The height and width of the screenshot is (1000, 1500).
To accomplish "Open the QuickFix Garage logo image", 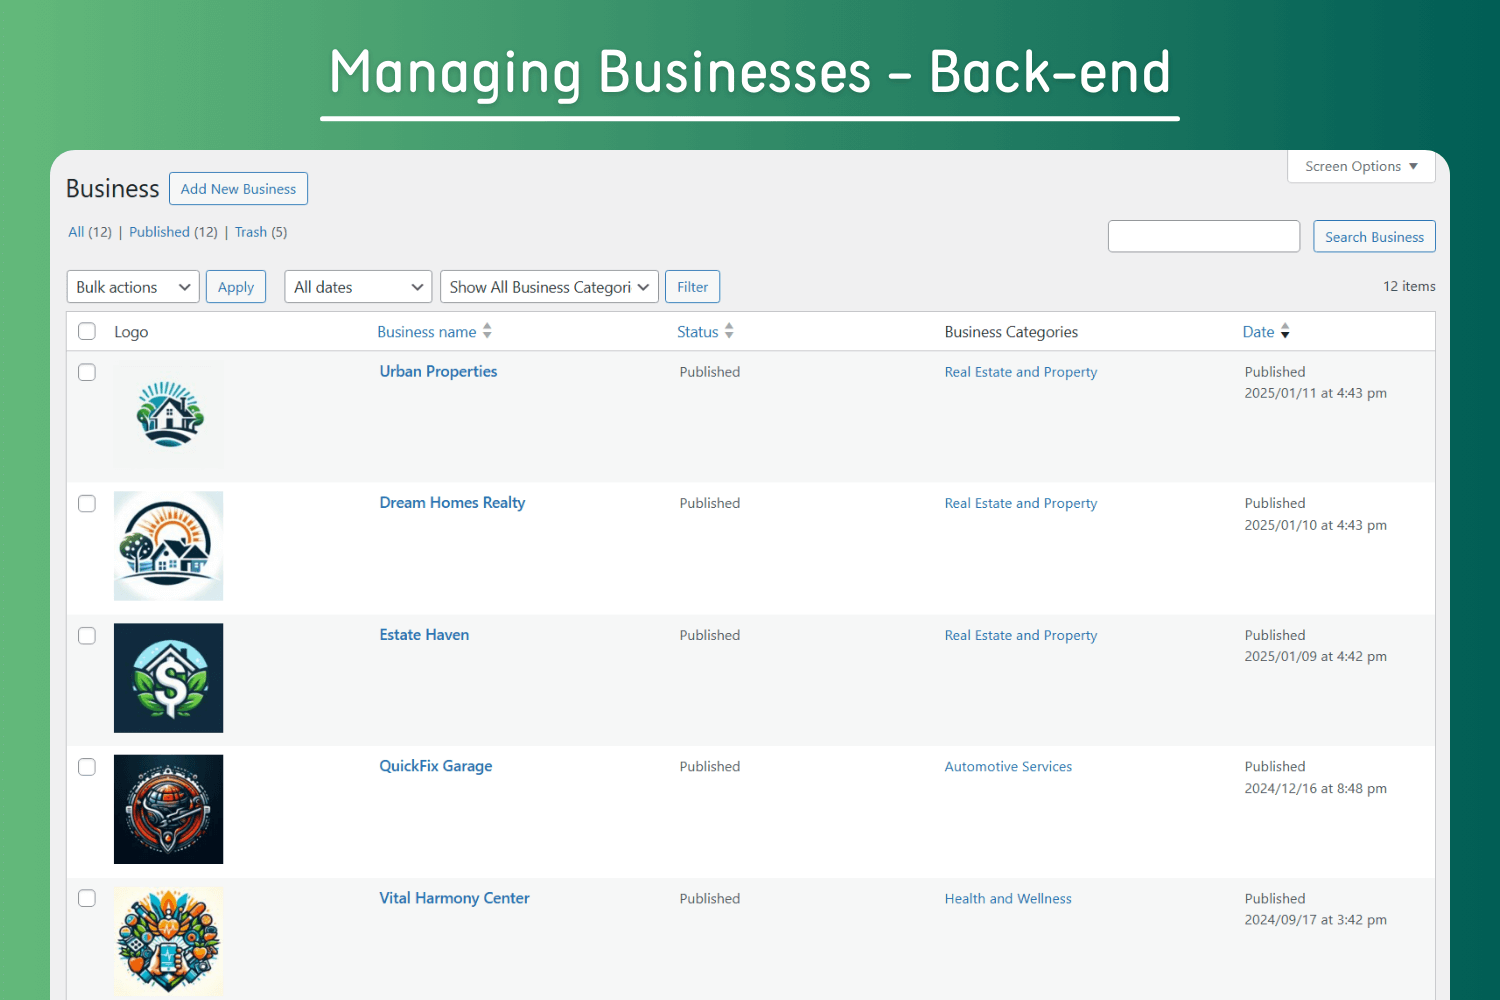I will coord(168,809).
